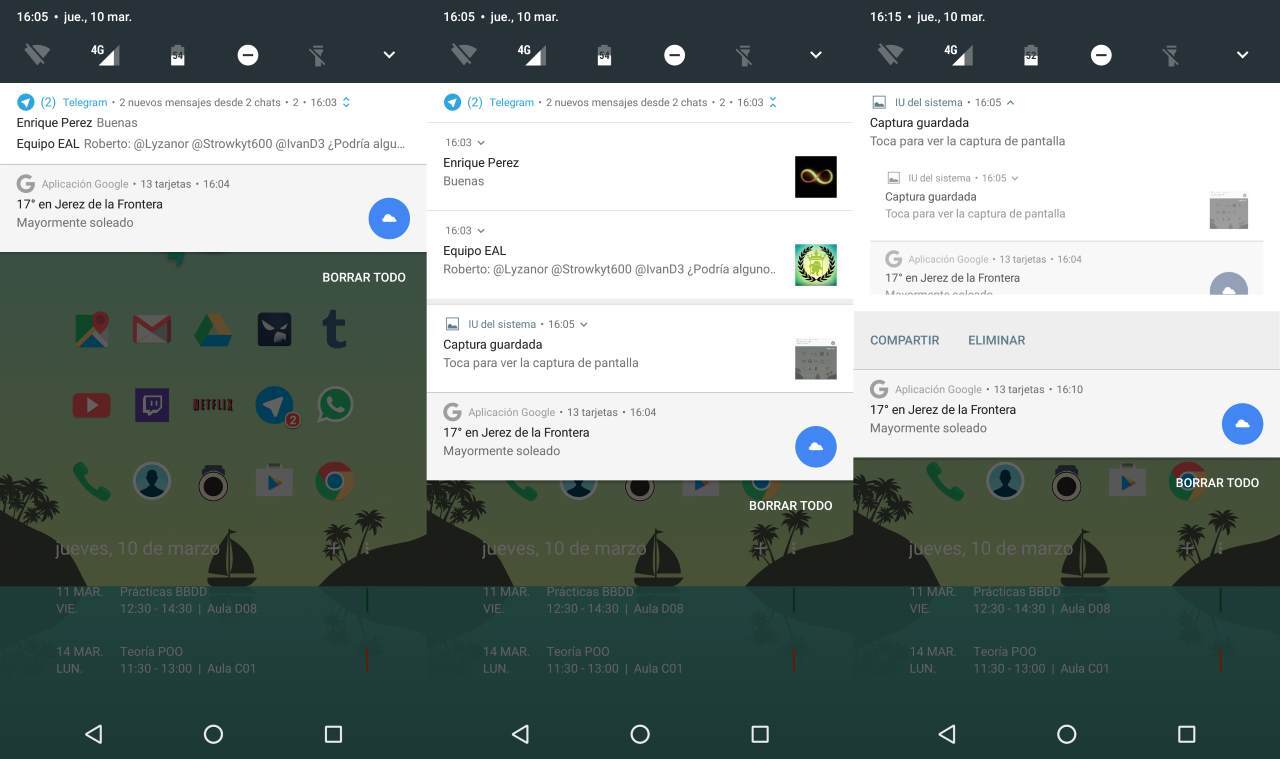Open Enrique Perez Buenas message in left screenshot

pyautogui.click(x=77, y=123)
